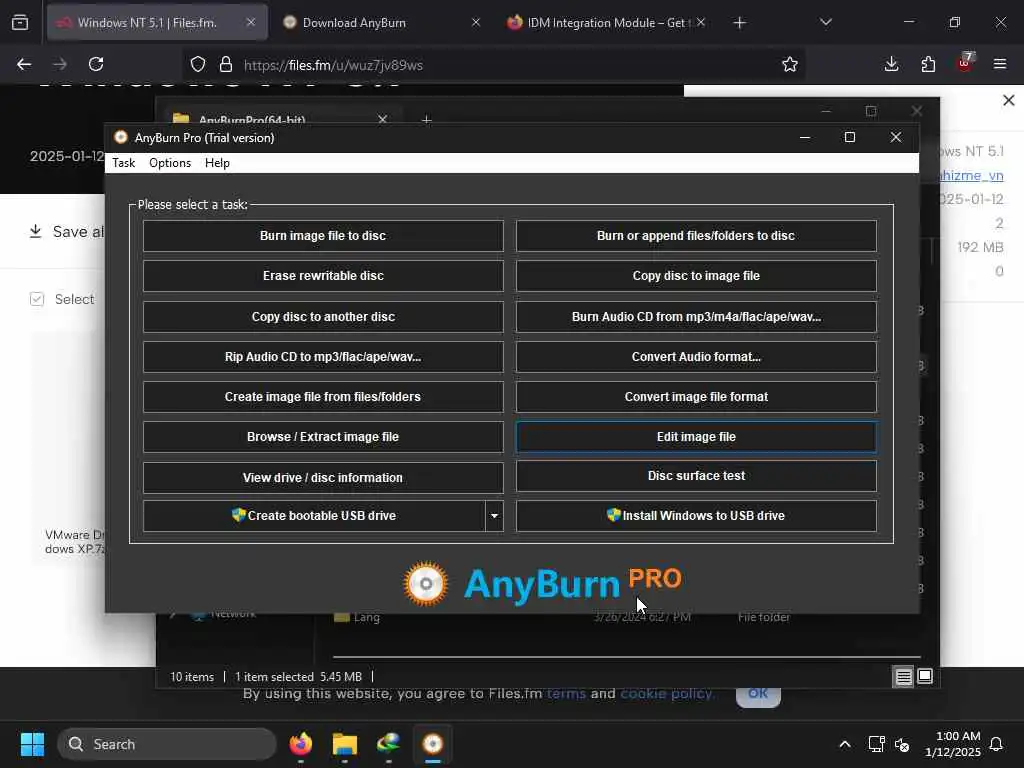Click the uBlock extension icon

click(x=965, y=63)
